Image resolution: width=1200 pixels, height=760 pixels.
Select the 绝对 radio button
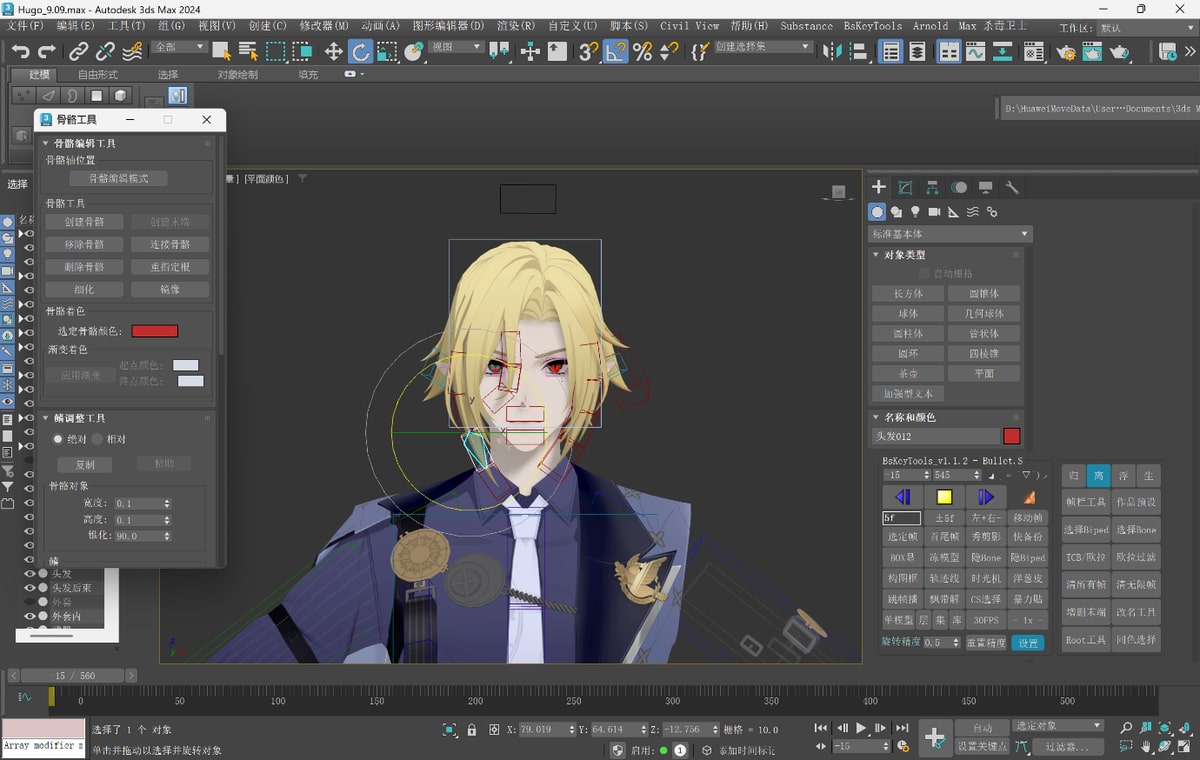[x=59, y=439]
